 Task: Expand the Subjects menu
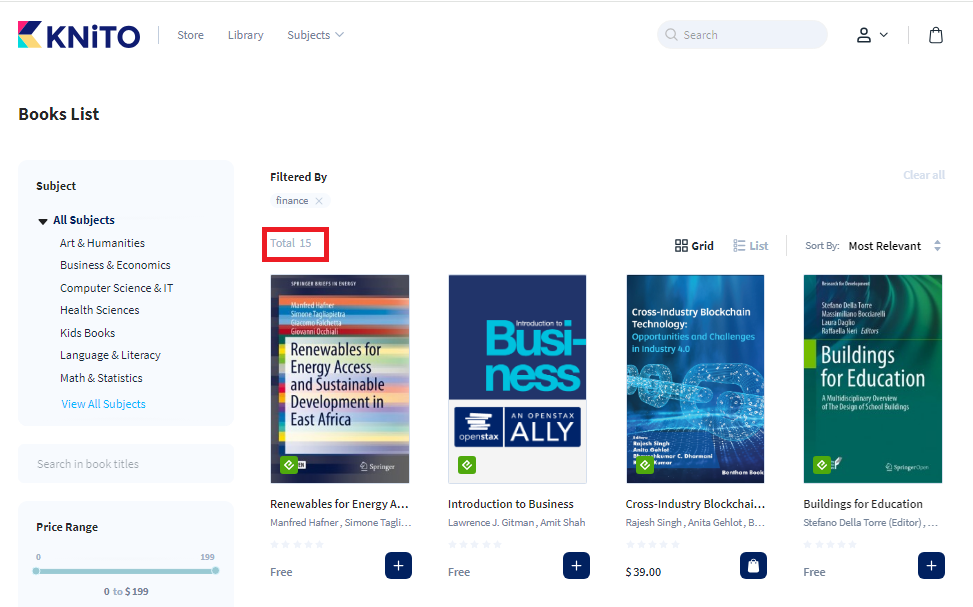click(x=315, y=35)
